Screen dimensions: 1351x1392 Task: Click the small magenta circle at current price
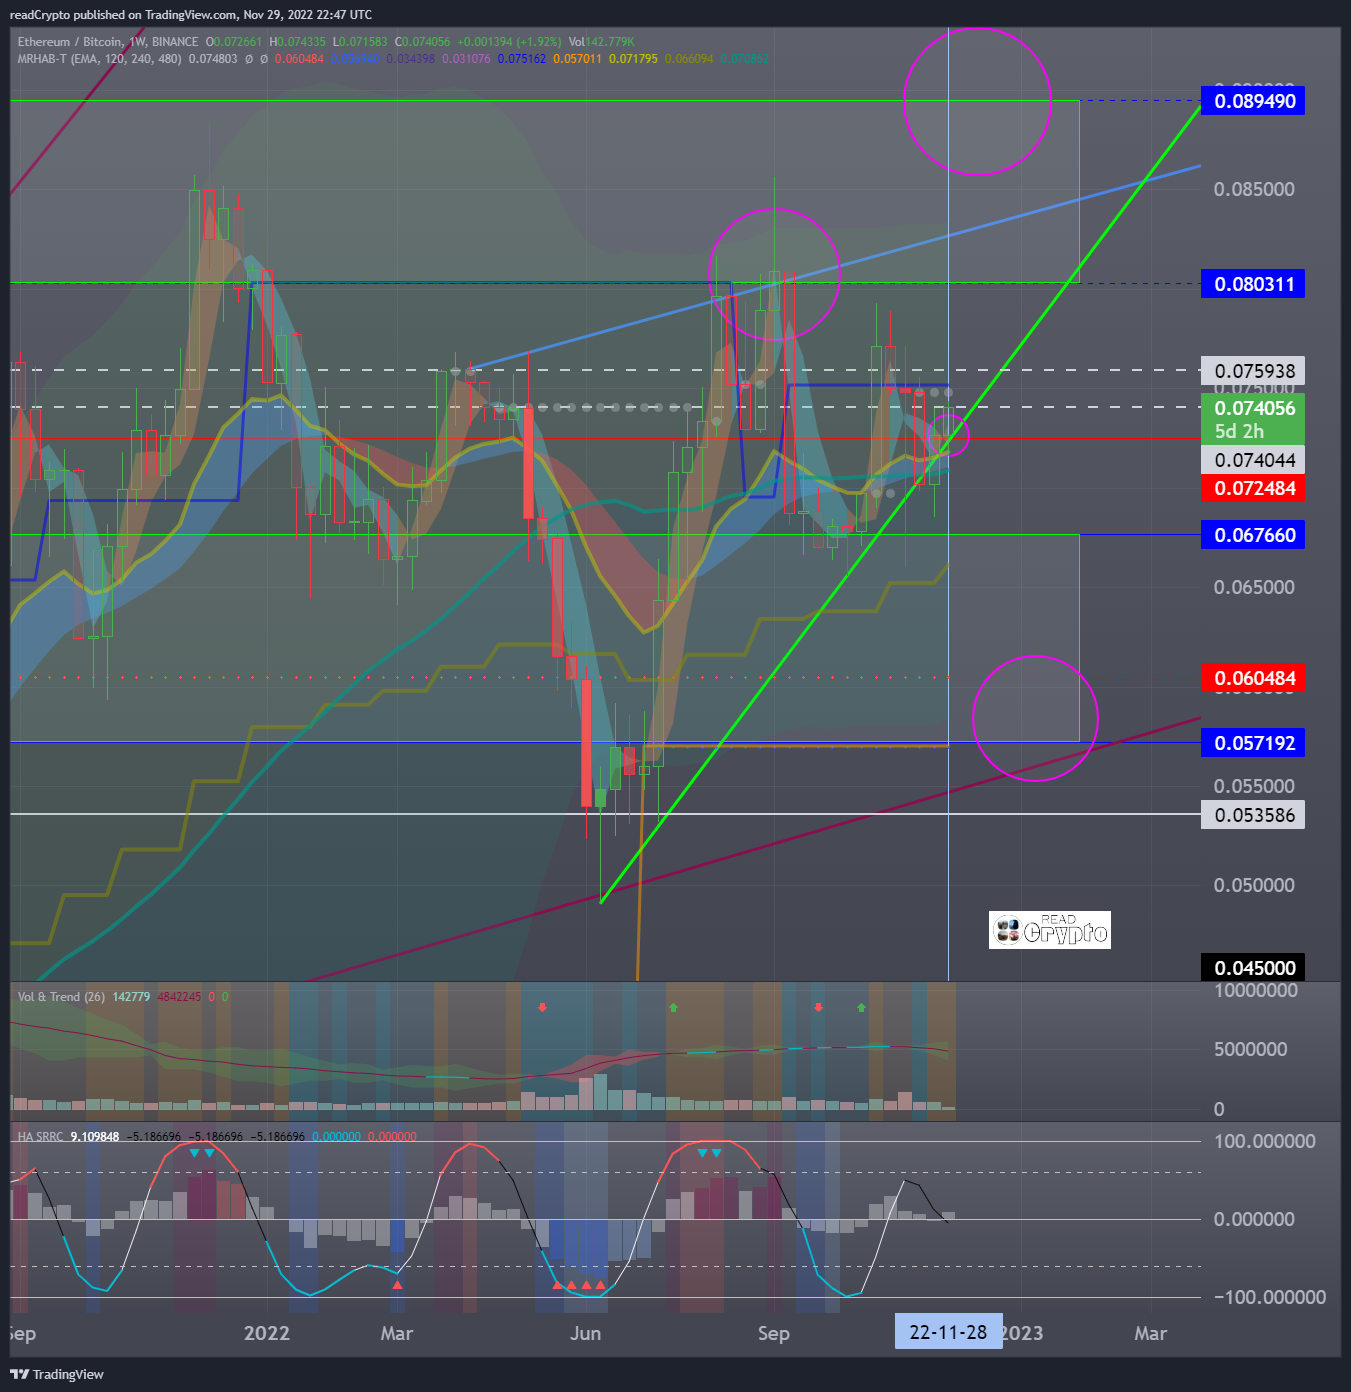[949, 436]
